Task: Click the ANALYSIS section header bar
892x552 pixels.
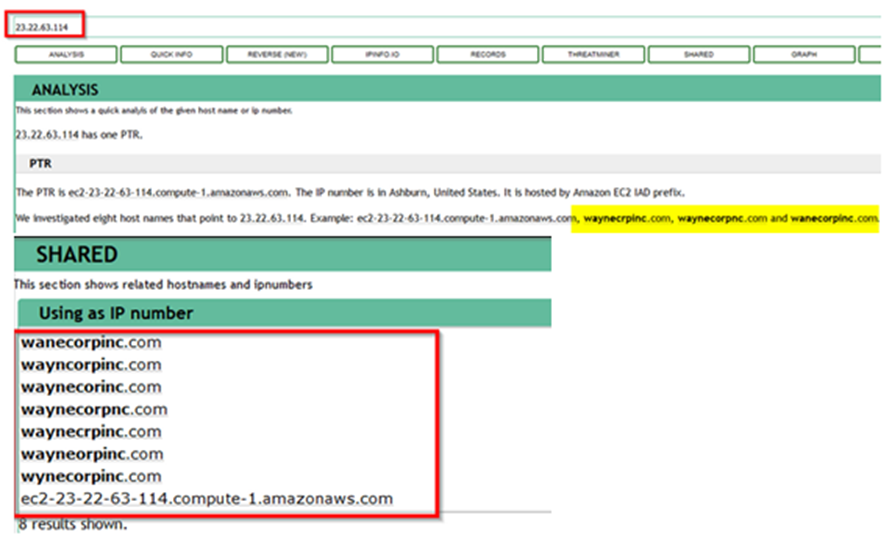Action: pos(447,89)
